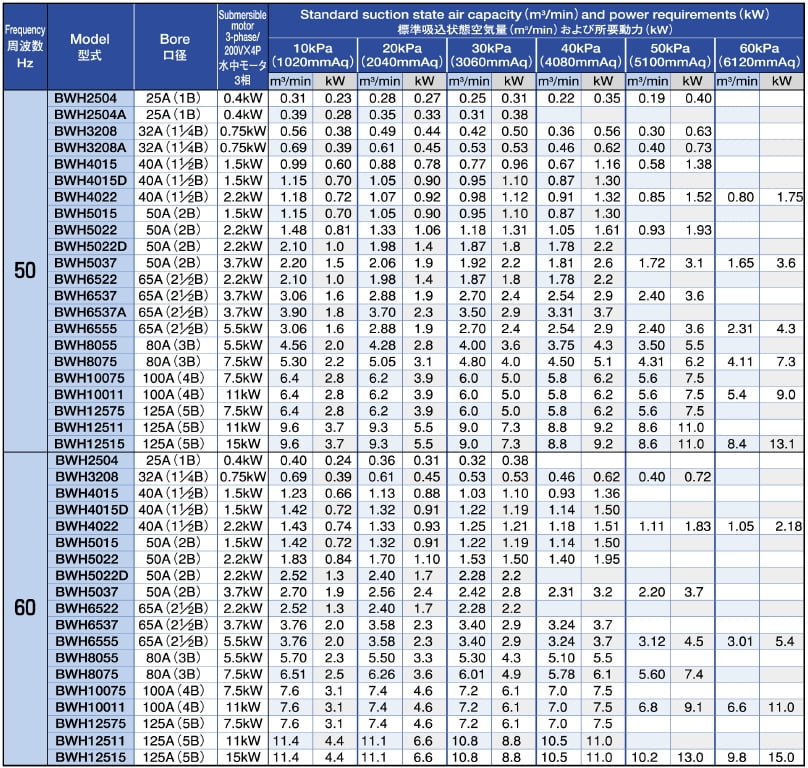The height and width of the screenshot is (768, 808).
Task: Select the "2.18" power value
Action: click(x=789, y=526)
